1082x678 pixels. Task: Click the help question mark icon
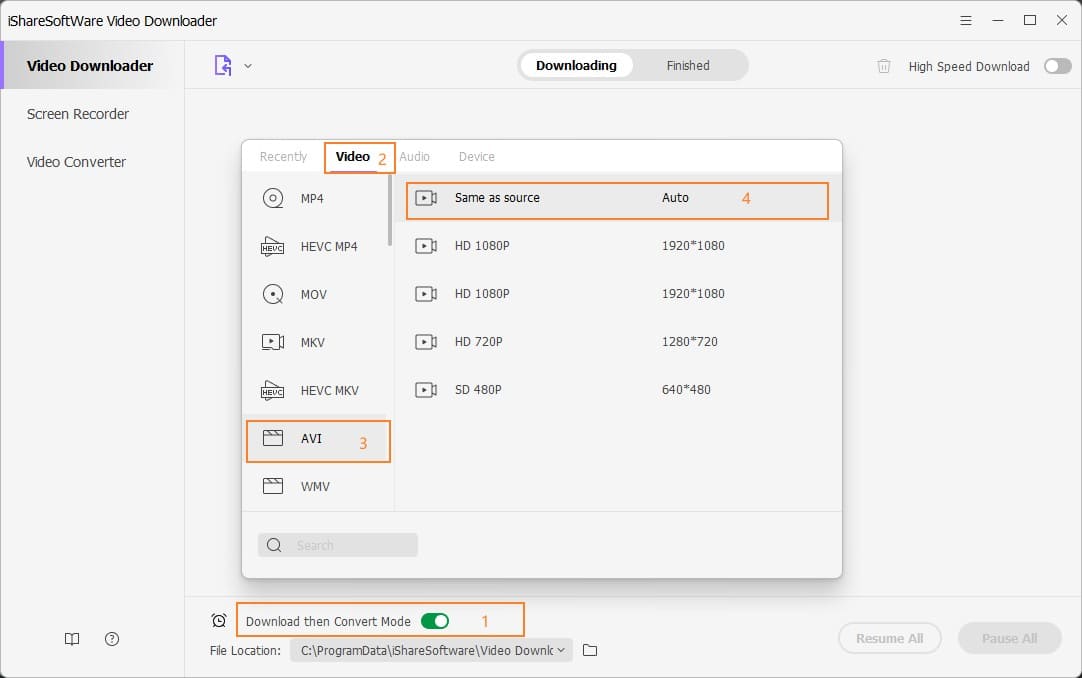[x=111, y=639]
